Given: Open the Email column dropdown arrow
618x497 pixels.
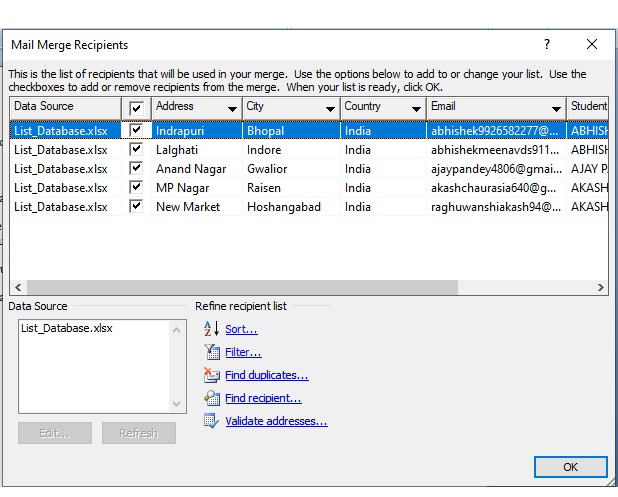Looking at the screenshot, I should (x=556, y=109).
